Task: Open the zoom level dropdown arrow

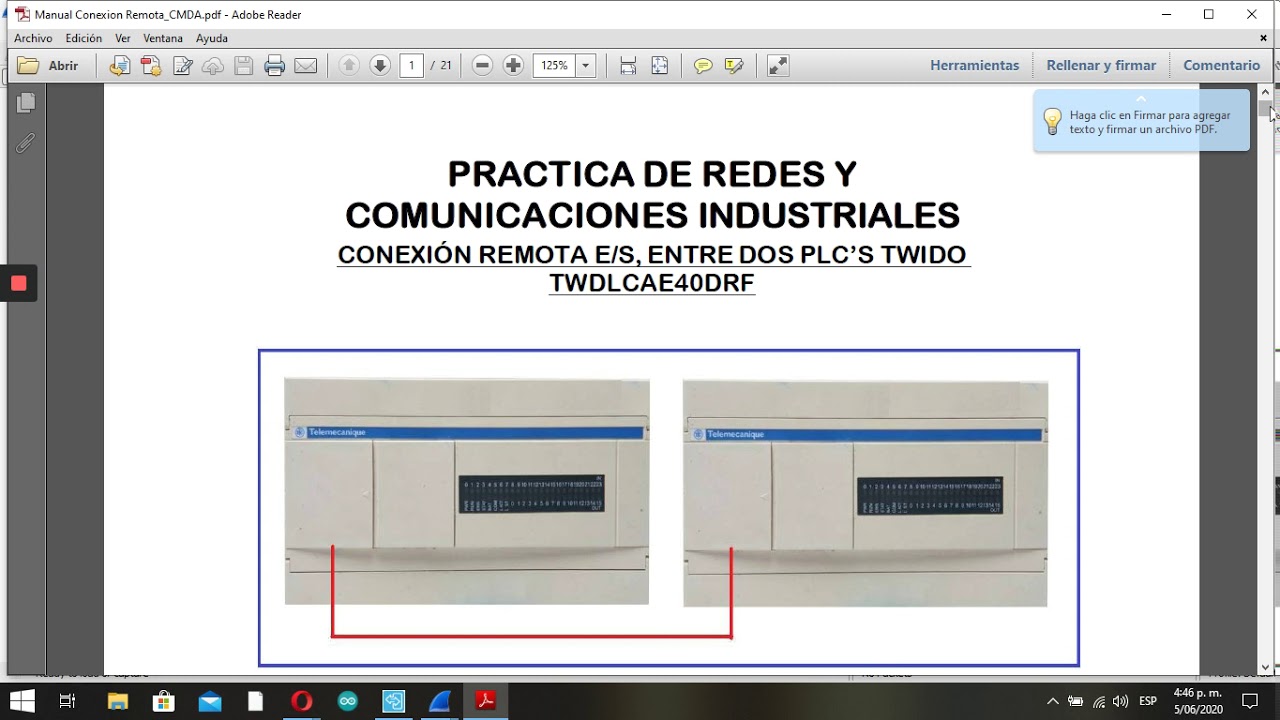Action: point(586,66)
